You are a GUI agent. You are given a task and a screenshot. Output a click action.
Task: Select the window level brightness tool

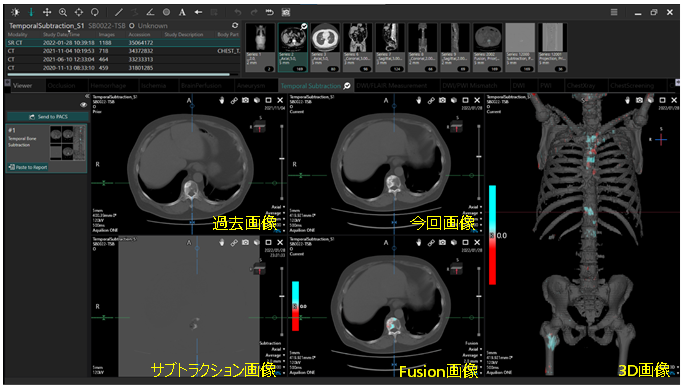pyautogui.click(x=15, y=12)
